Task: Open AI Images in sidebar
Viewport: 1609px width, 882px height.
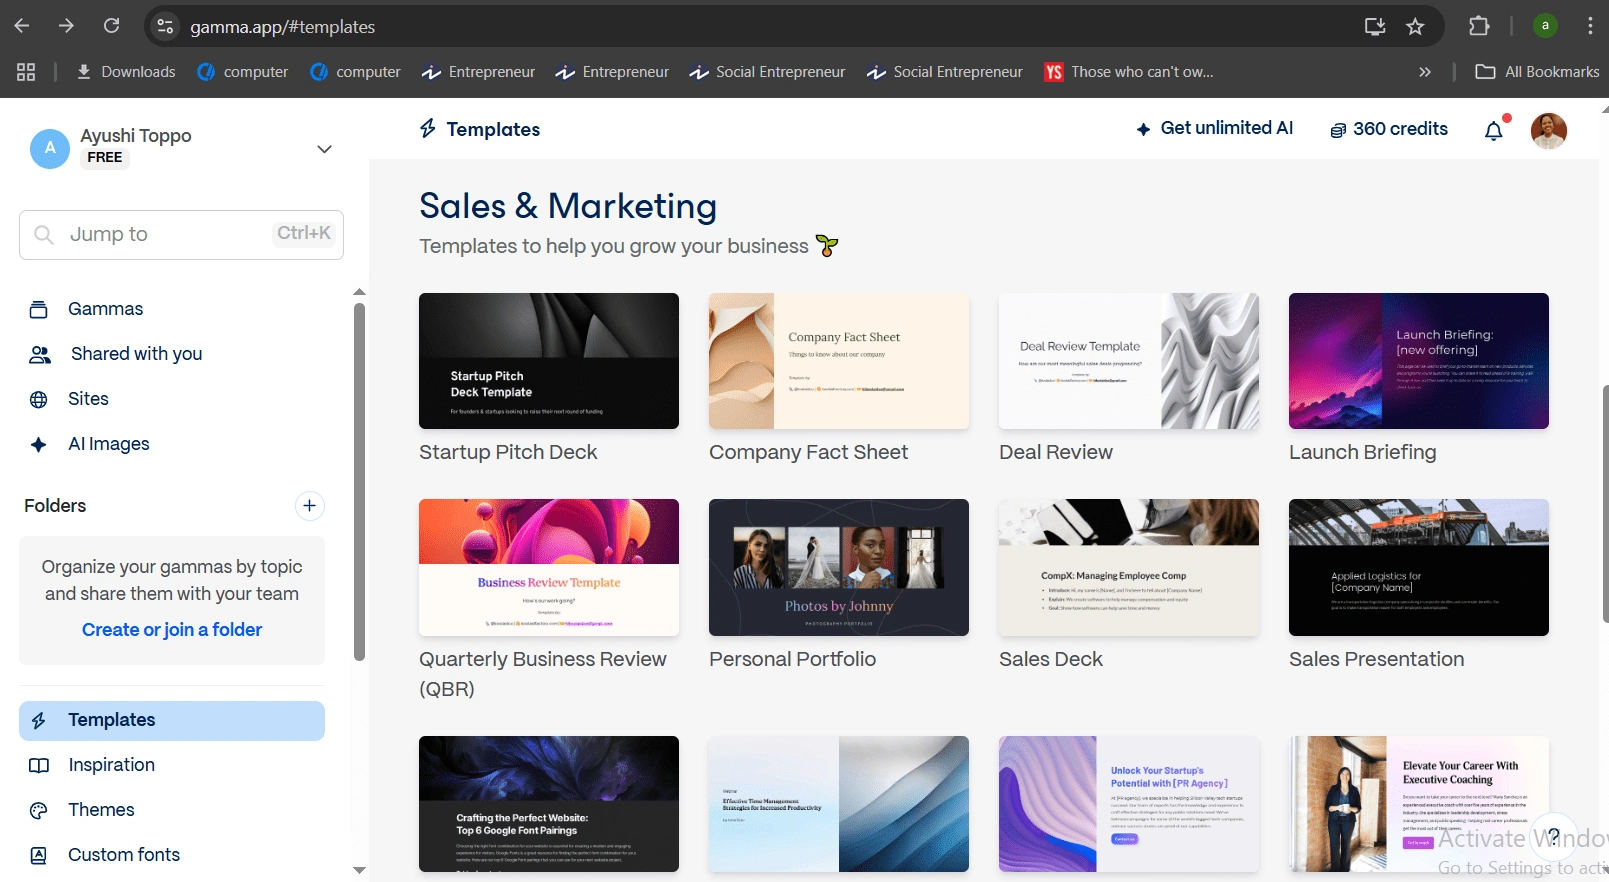Action: pyautogui.click(x=108, y=444)
